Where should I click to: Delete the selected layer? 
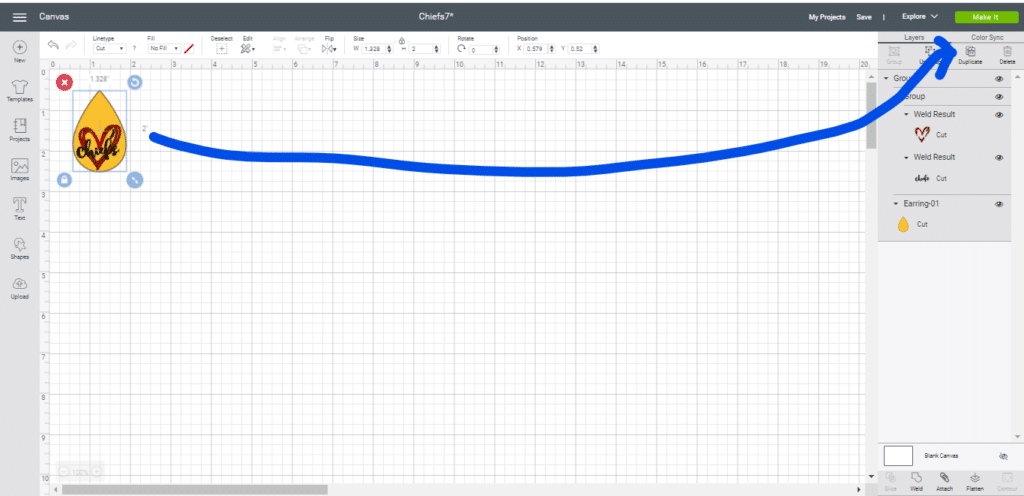1007,54
